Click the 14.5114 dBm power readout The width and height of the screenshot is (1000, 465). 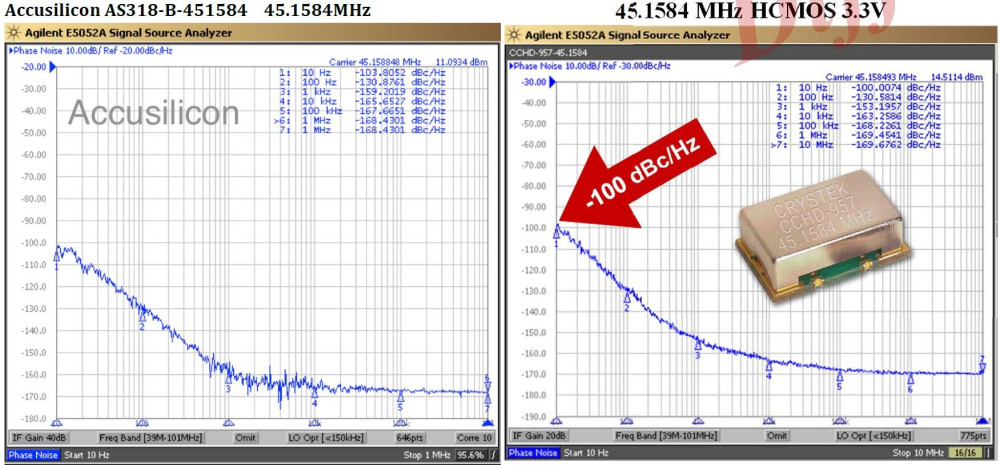click(956, 77)
